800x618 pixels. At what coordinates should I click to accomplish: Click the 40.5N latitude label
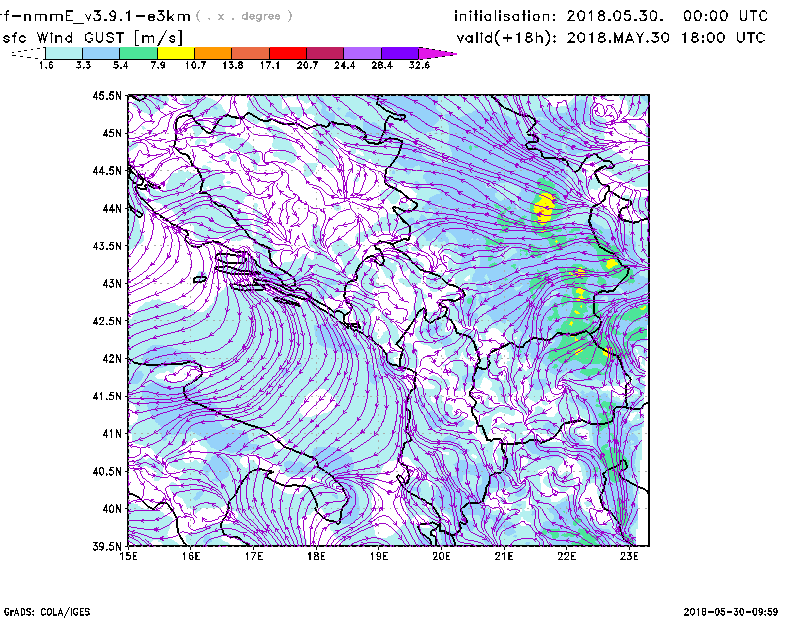point(107,471)
